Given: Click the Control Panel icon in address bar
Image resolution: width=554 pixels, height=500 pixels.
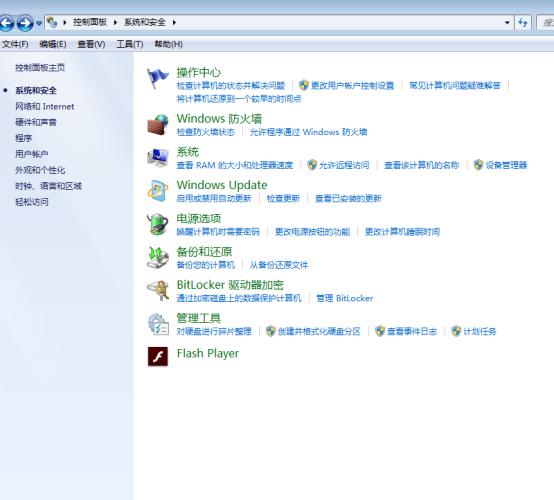Looking at the screenshot, I should (x=52, y=23).
